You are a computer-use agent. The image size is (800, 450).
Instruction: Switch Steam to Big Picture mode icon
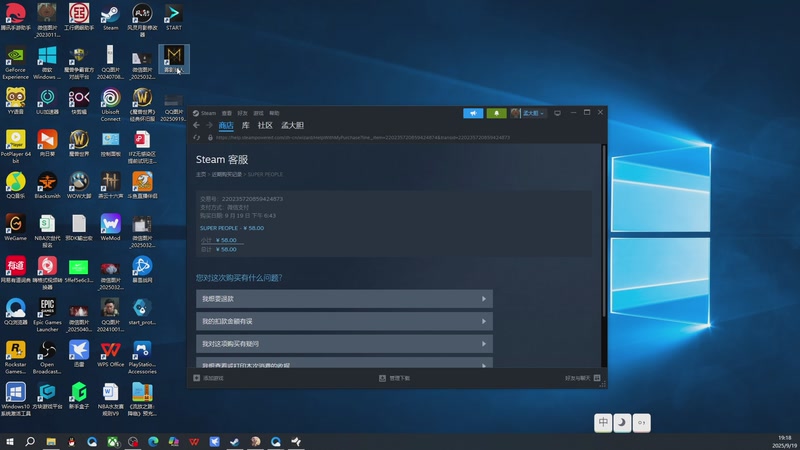pyautogui.click(x=557, y=113)
